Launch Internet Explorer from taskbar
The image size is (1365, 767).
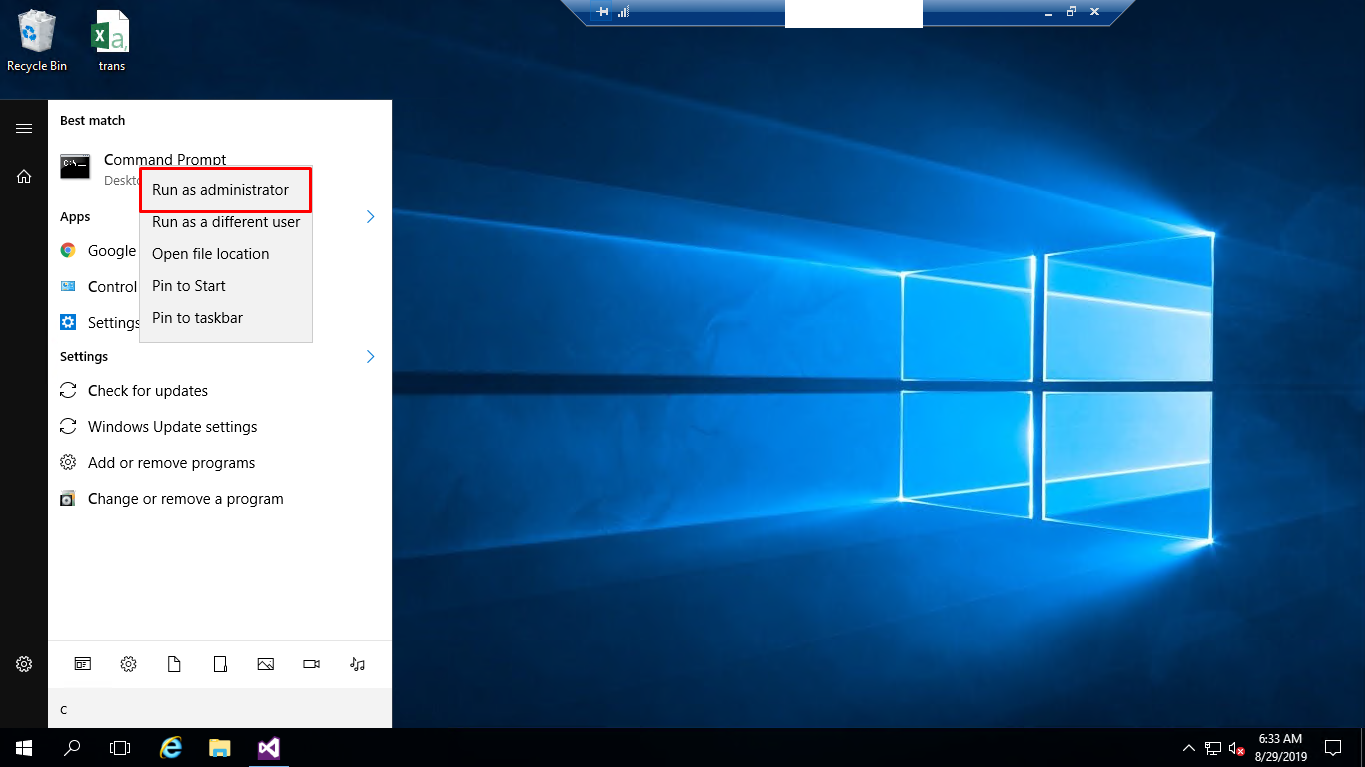point(172,748)
